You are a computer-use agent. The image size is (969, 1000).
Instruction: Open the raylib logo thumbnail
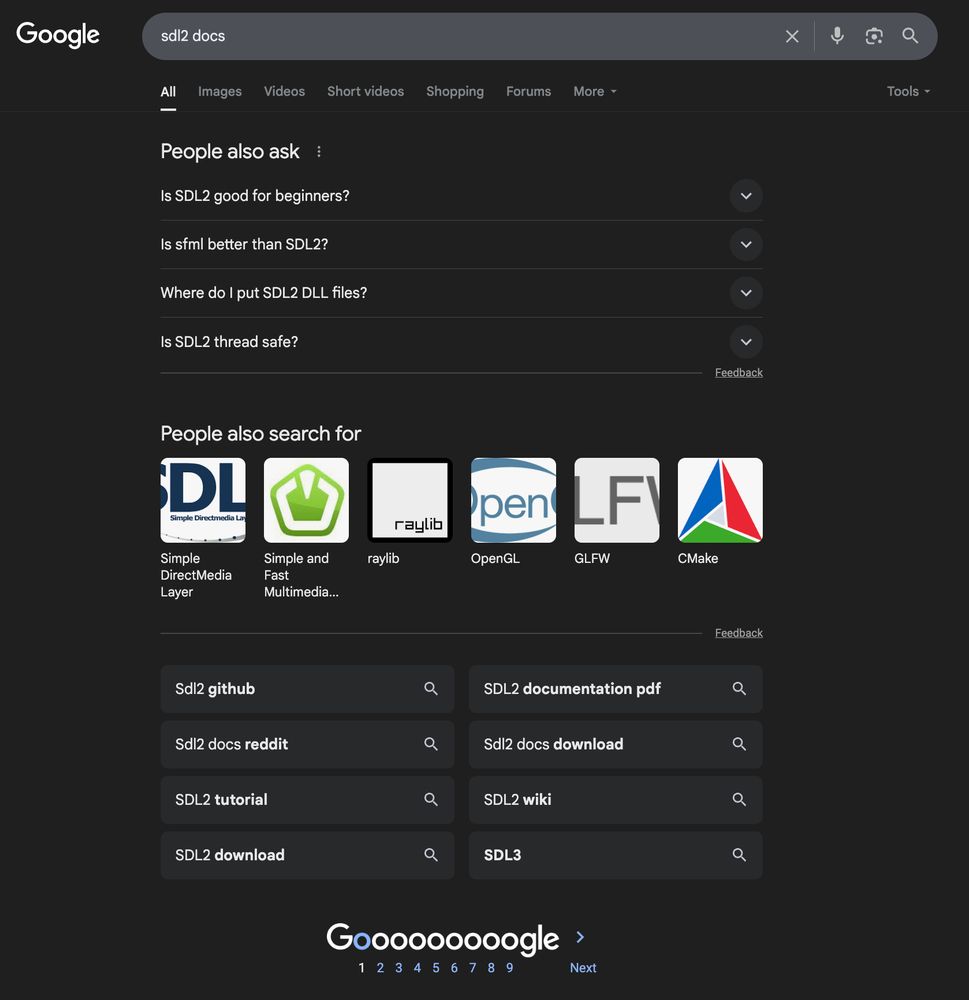[x=410, y=500]
